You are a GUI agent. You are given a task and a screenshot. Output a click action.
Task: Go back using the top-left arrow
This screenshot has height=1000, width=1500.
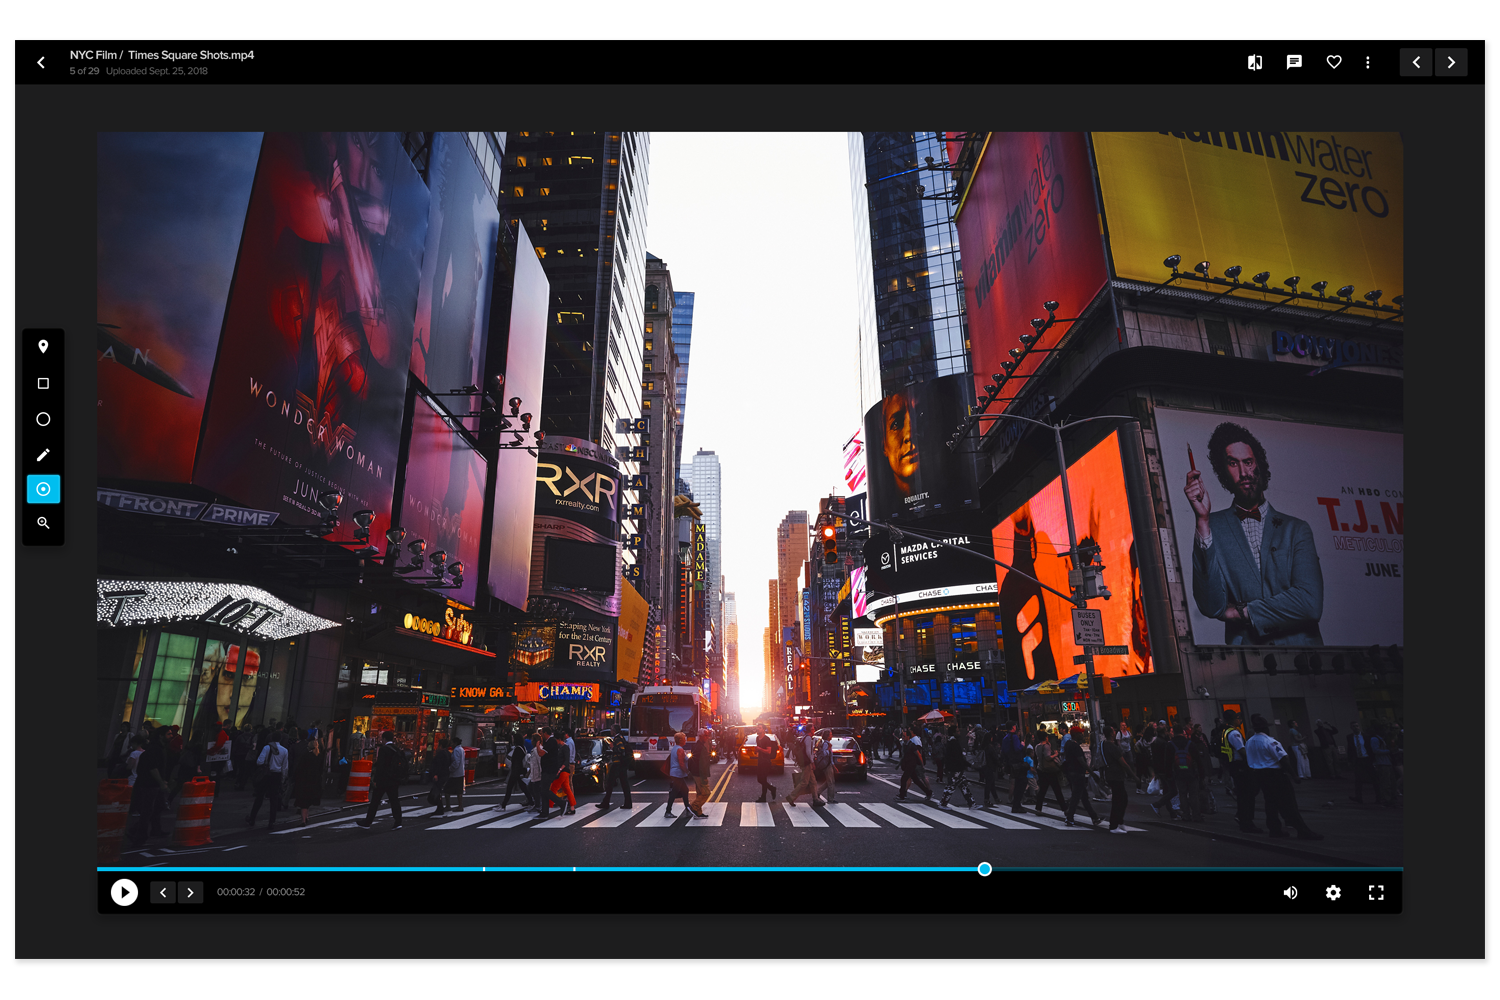[x=41, y=62]
